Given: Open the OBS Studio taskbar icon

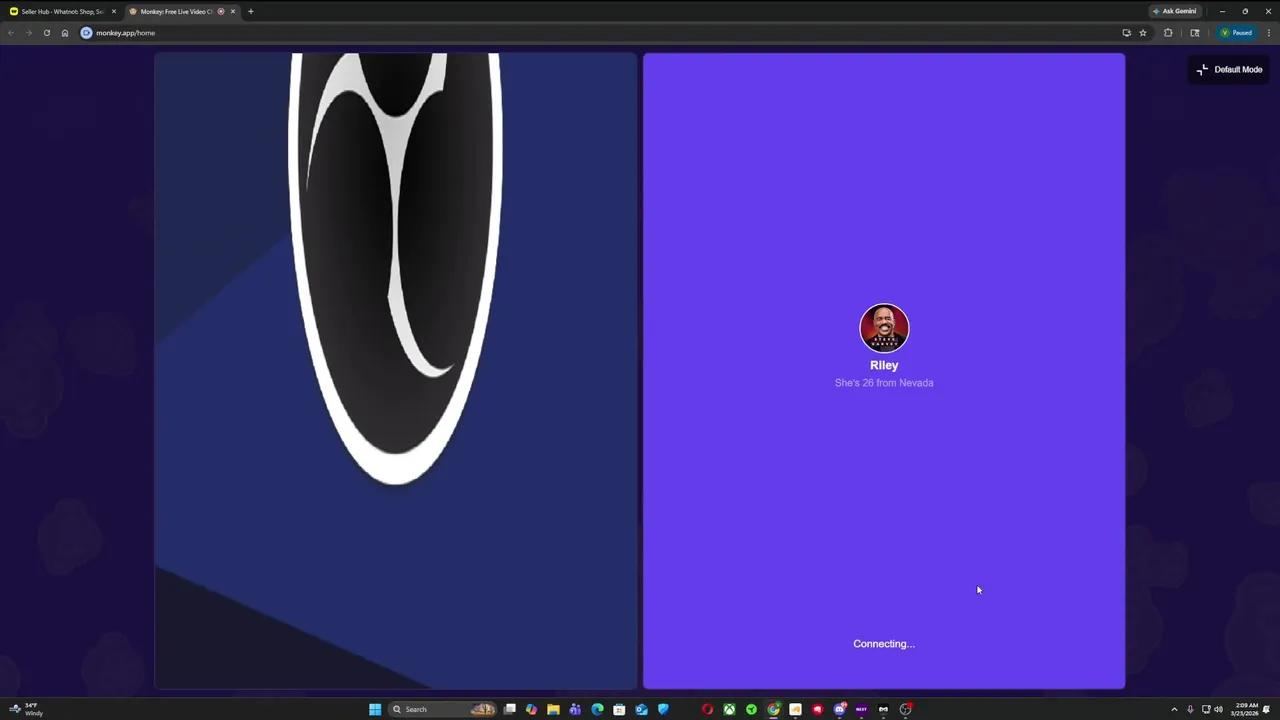Looking at the screenshot, I should [905, 709].
